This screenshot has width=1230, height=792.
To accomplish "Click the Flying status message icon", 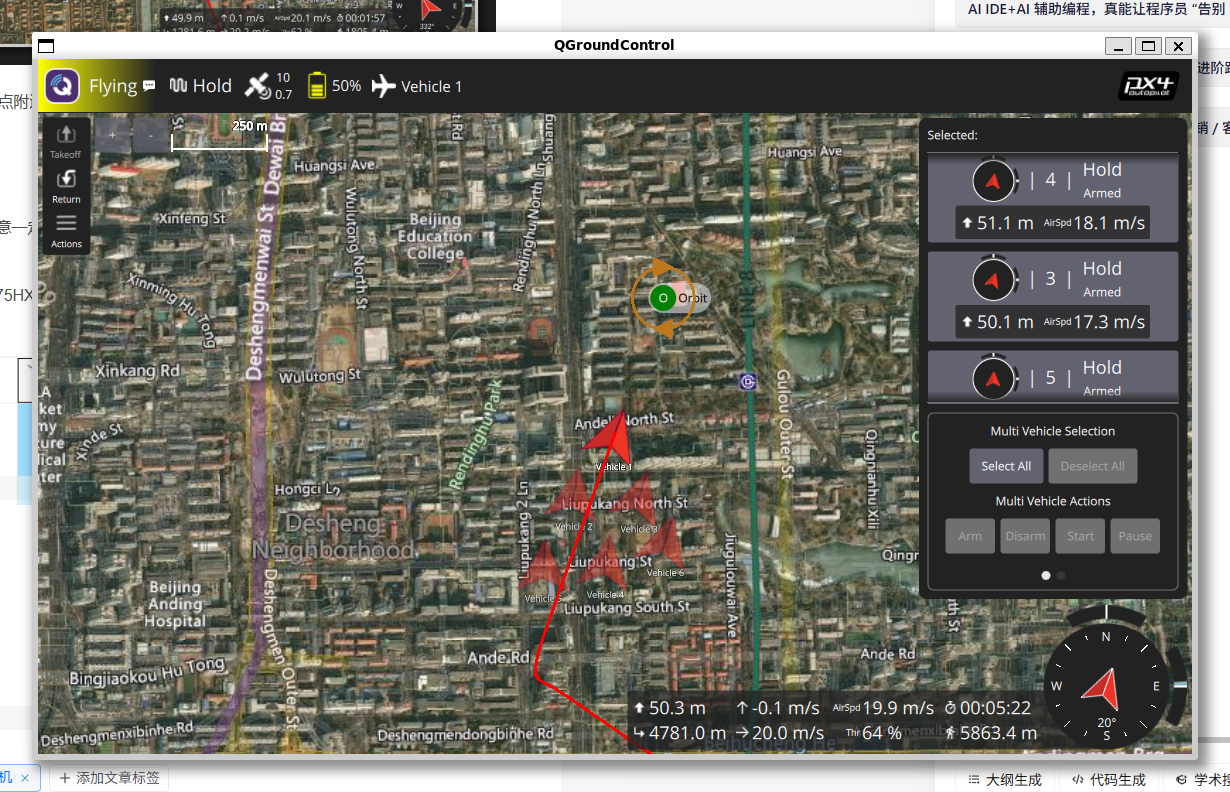I will [149, 86].
